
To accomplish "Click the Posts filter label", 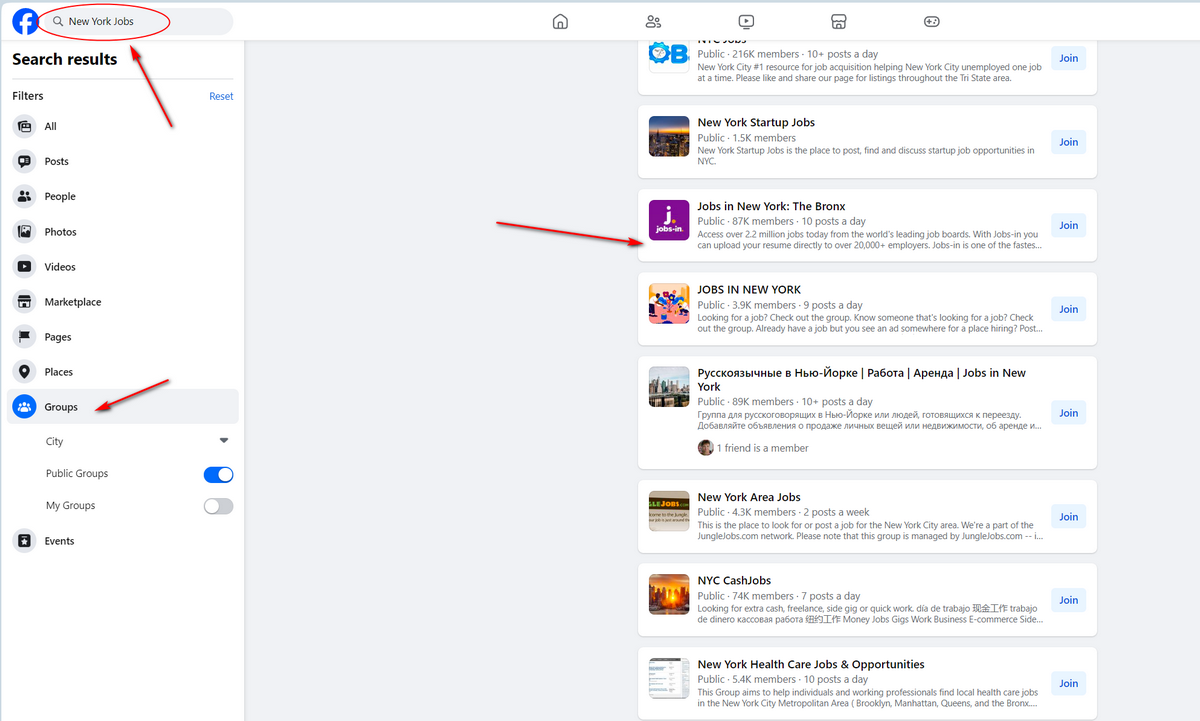I will tap(57, 162).
